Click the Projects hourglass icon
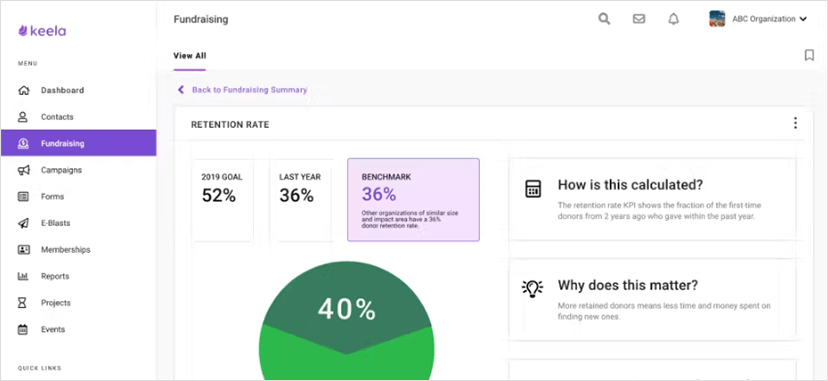The image size is (828, 381). [x=22, y=303]
